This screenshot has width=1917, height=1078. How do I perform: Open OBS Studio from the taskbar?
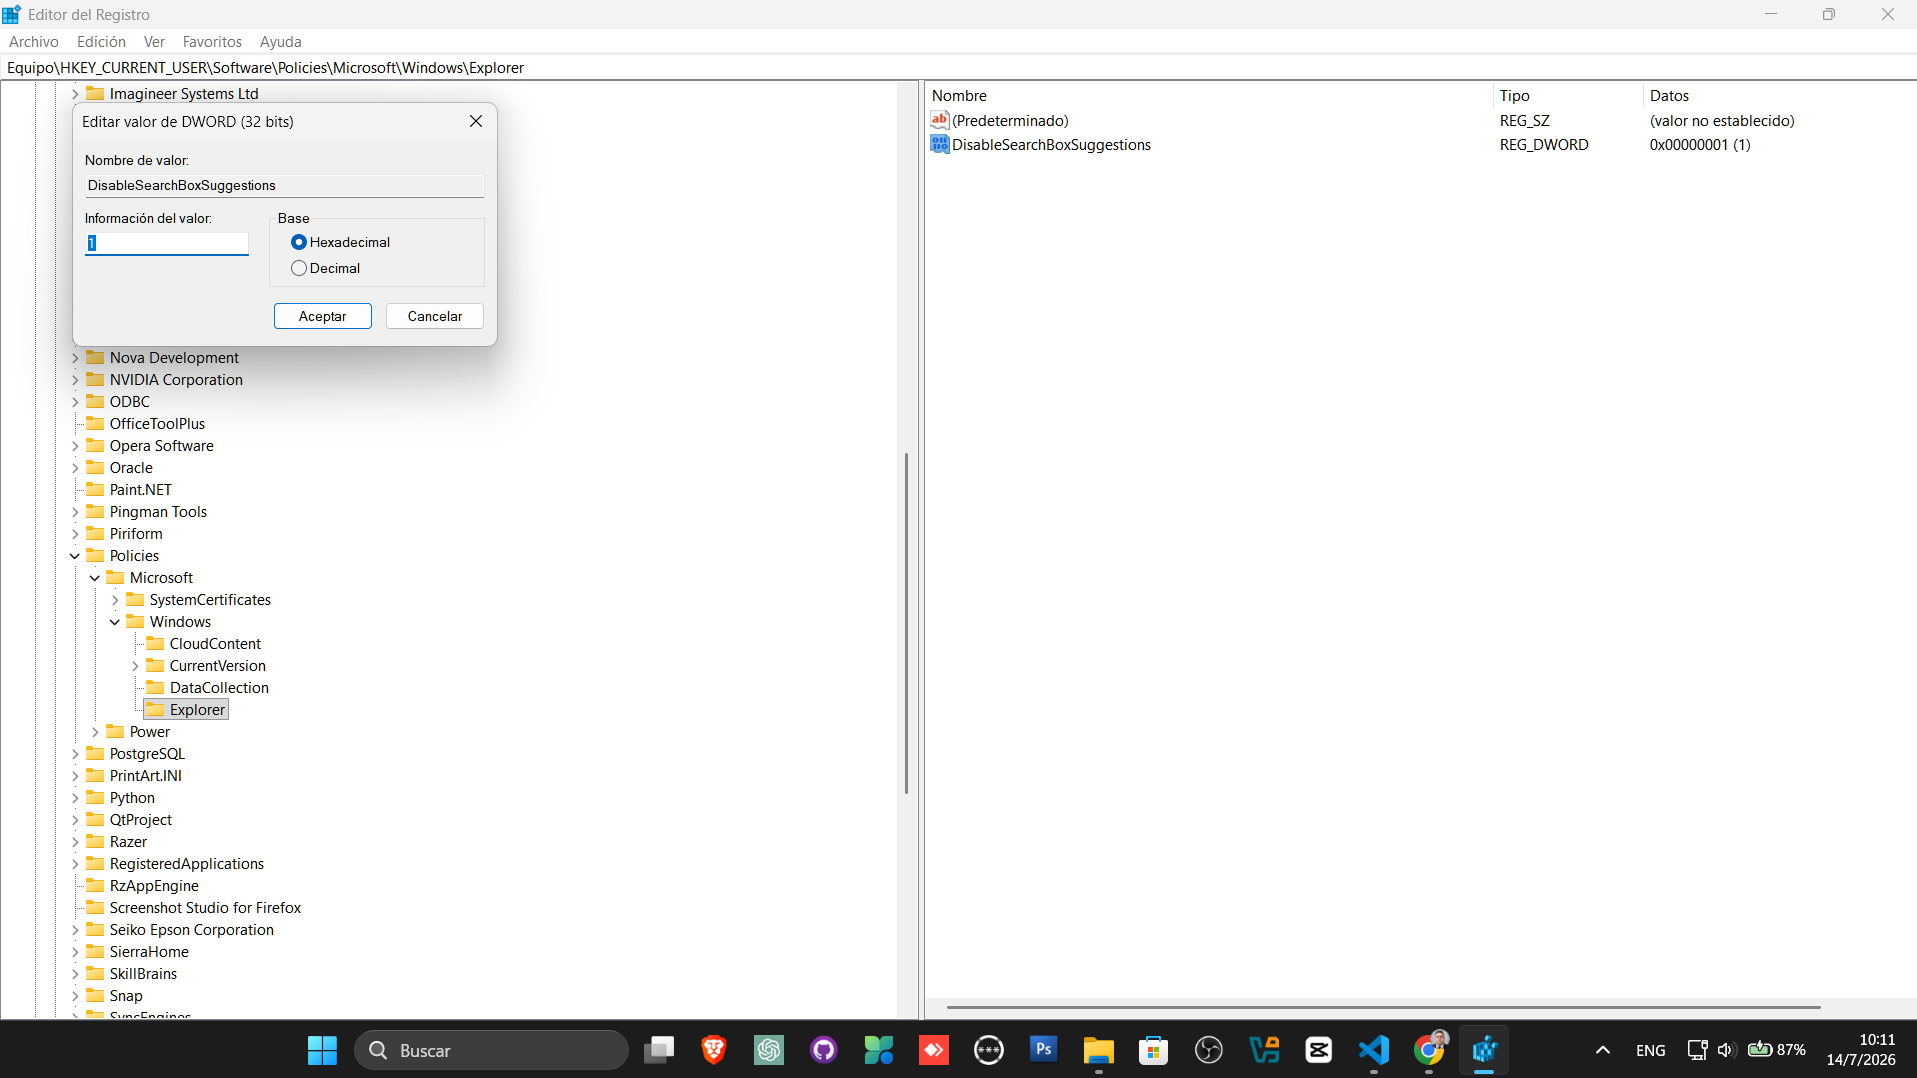point(1209,1050)
